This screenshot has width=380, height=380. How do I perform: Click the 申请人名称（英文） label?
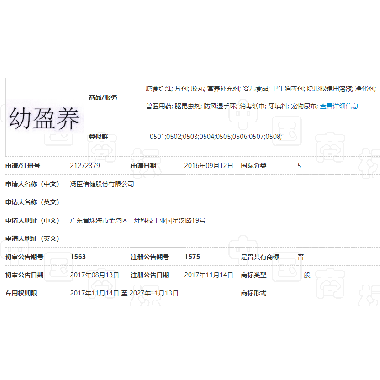32,202
